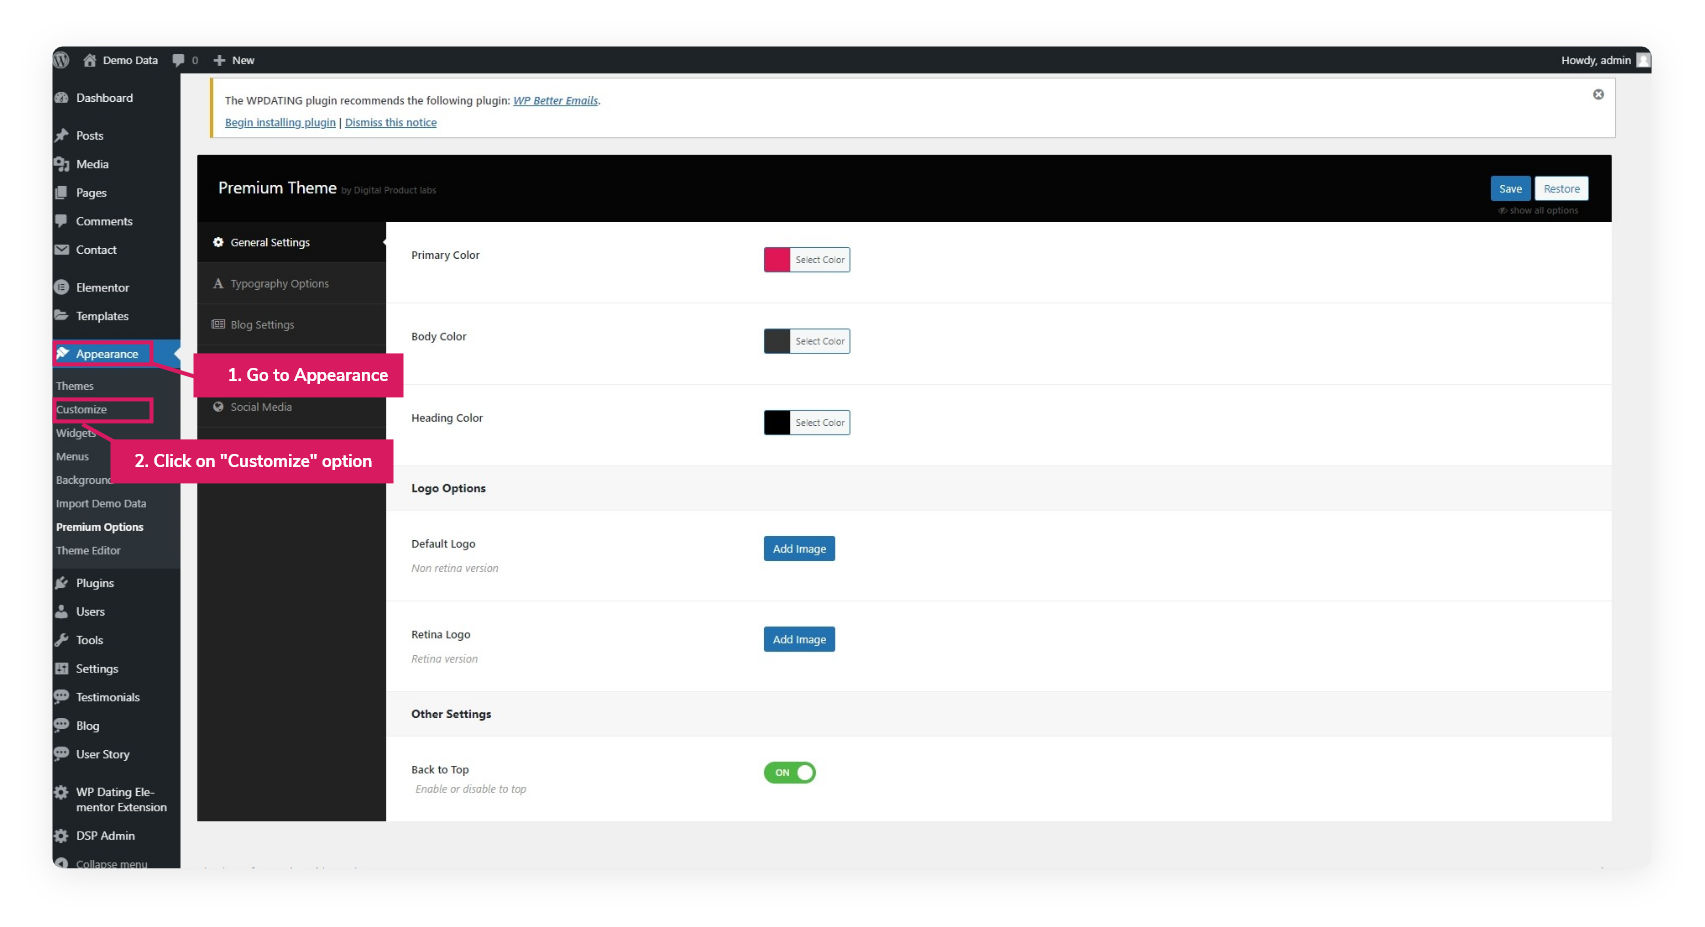Open the WP Better Emails link
Screen dimensions: 1705x927
coord(556,101)
